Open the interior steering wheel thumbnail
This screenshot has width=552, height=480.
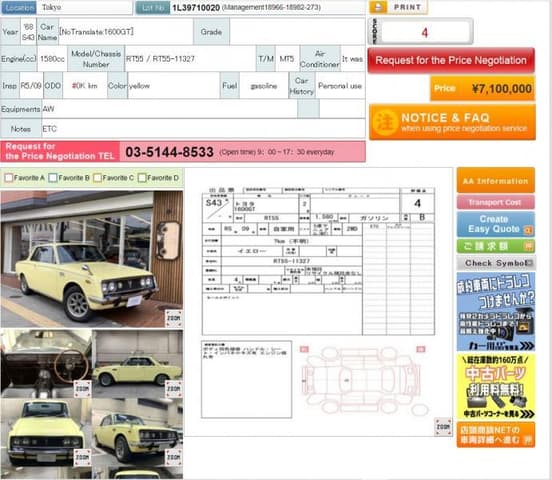tap(46, 363)
